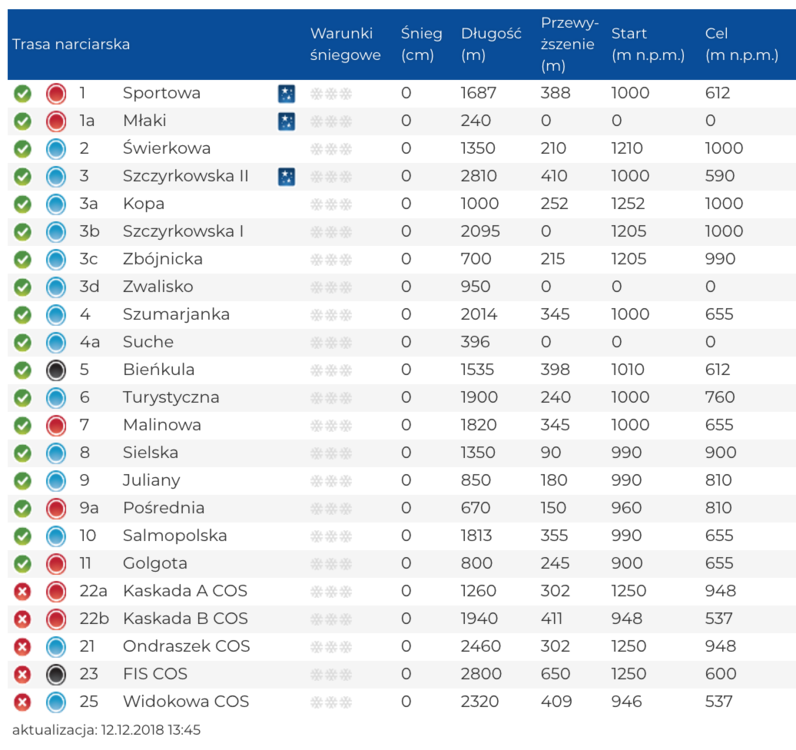The image size is (796, 750).
Task: Click the Cel (m n.p.m.) column header
Action: coord(742,44)
